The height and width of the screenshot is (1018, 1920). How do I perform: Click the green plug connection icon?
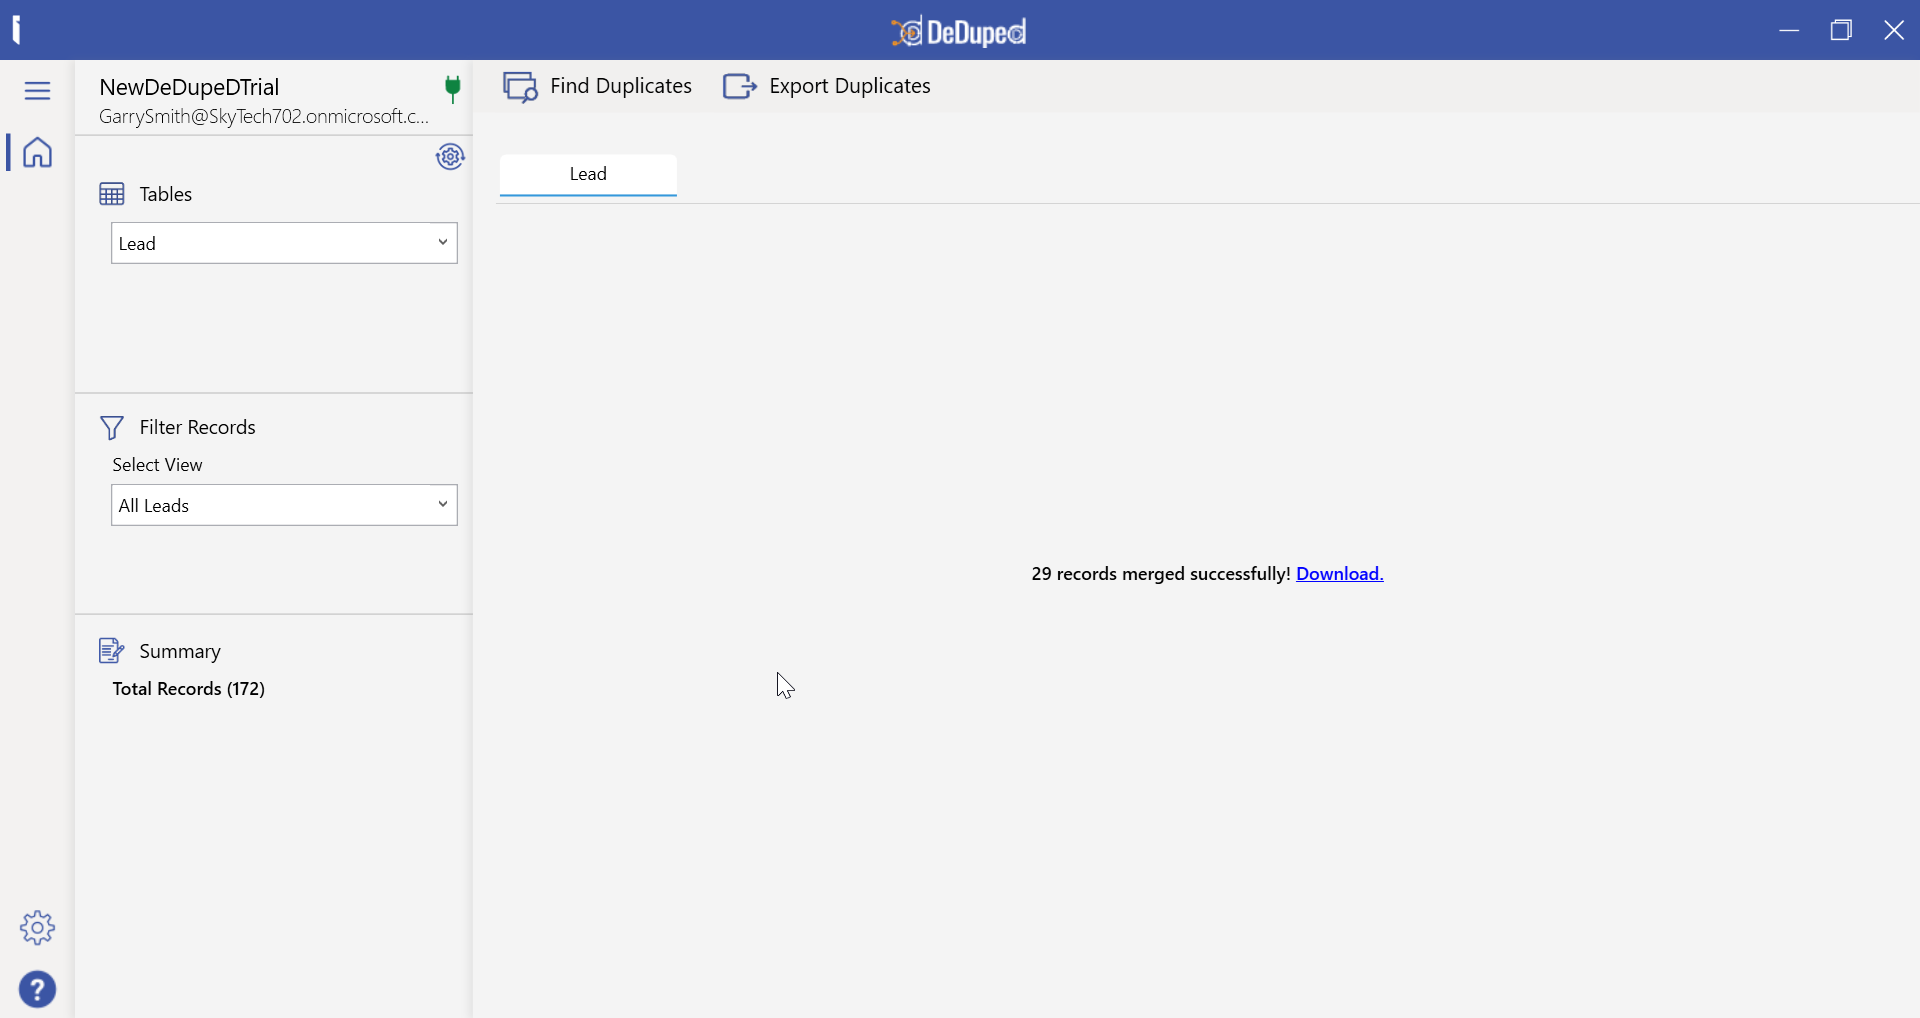452,89
